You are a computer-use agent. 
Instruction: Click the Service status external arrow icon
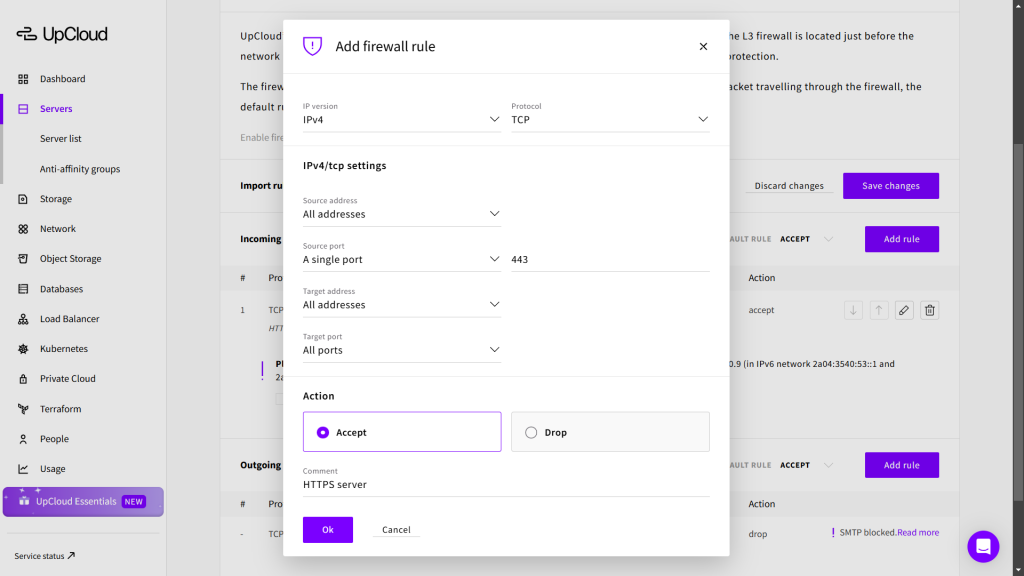pos(71,556)
